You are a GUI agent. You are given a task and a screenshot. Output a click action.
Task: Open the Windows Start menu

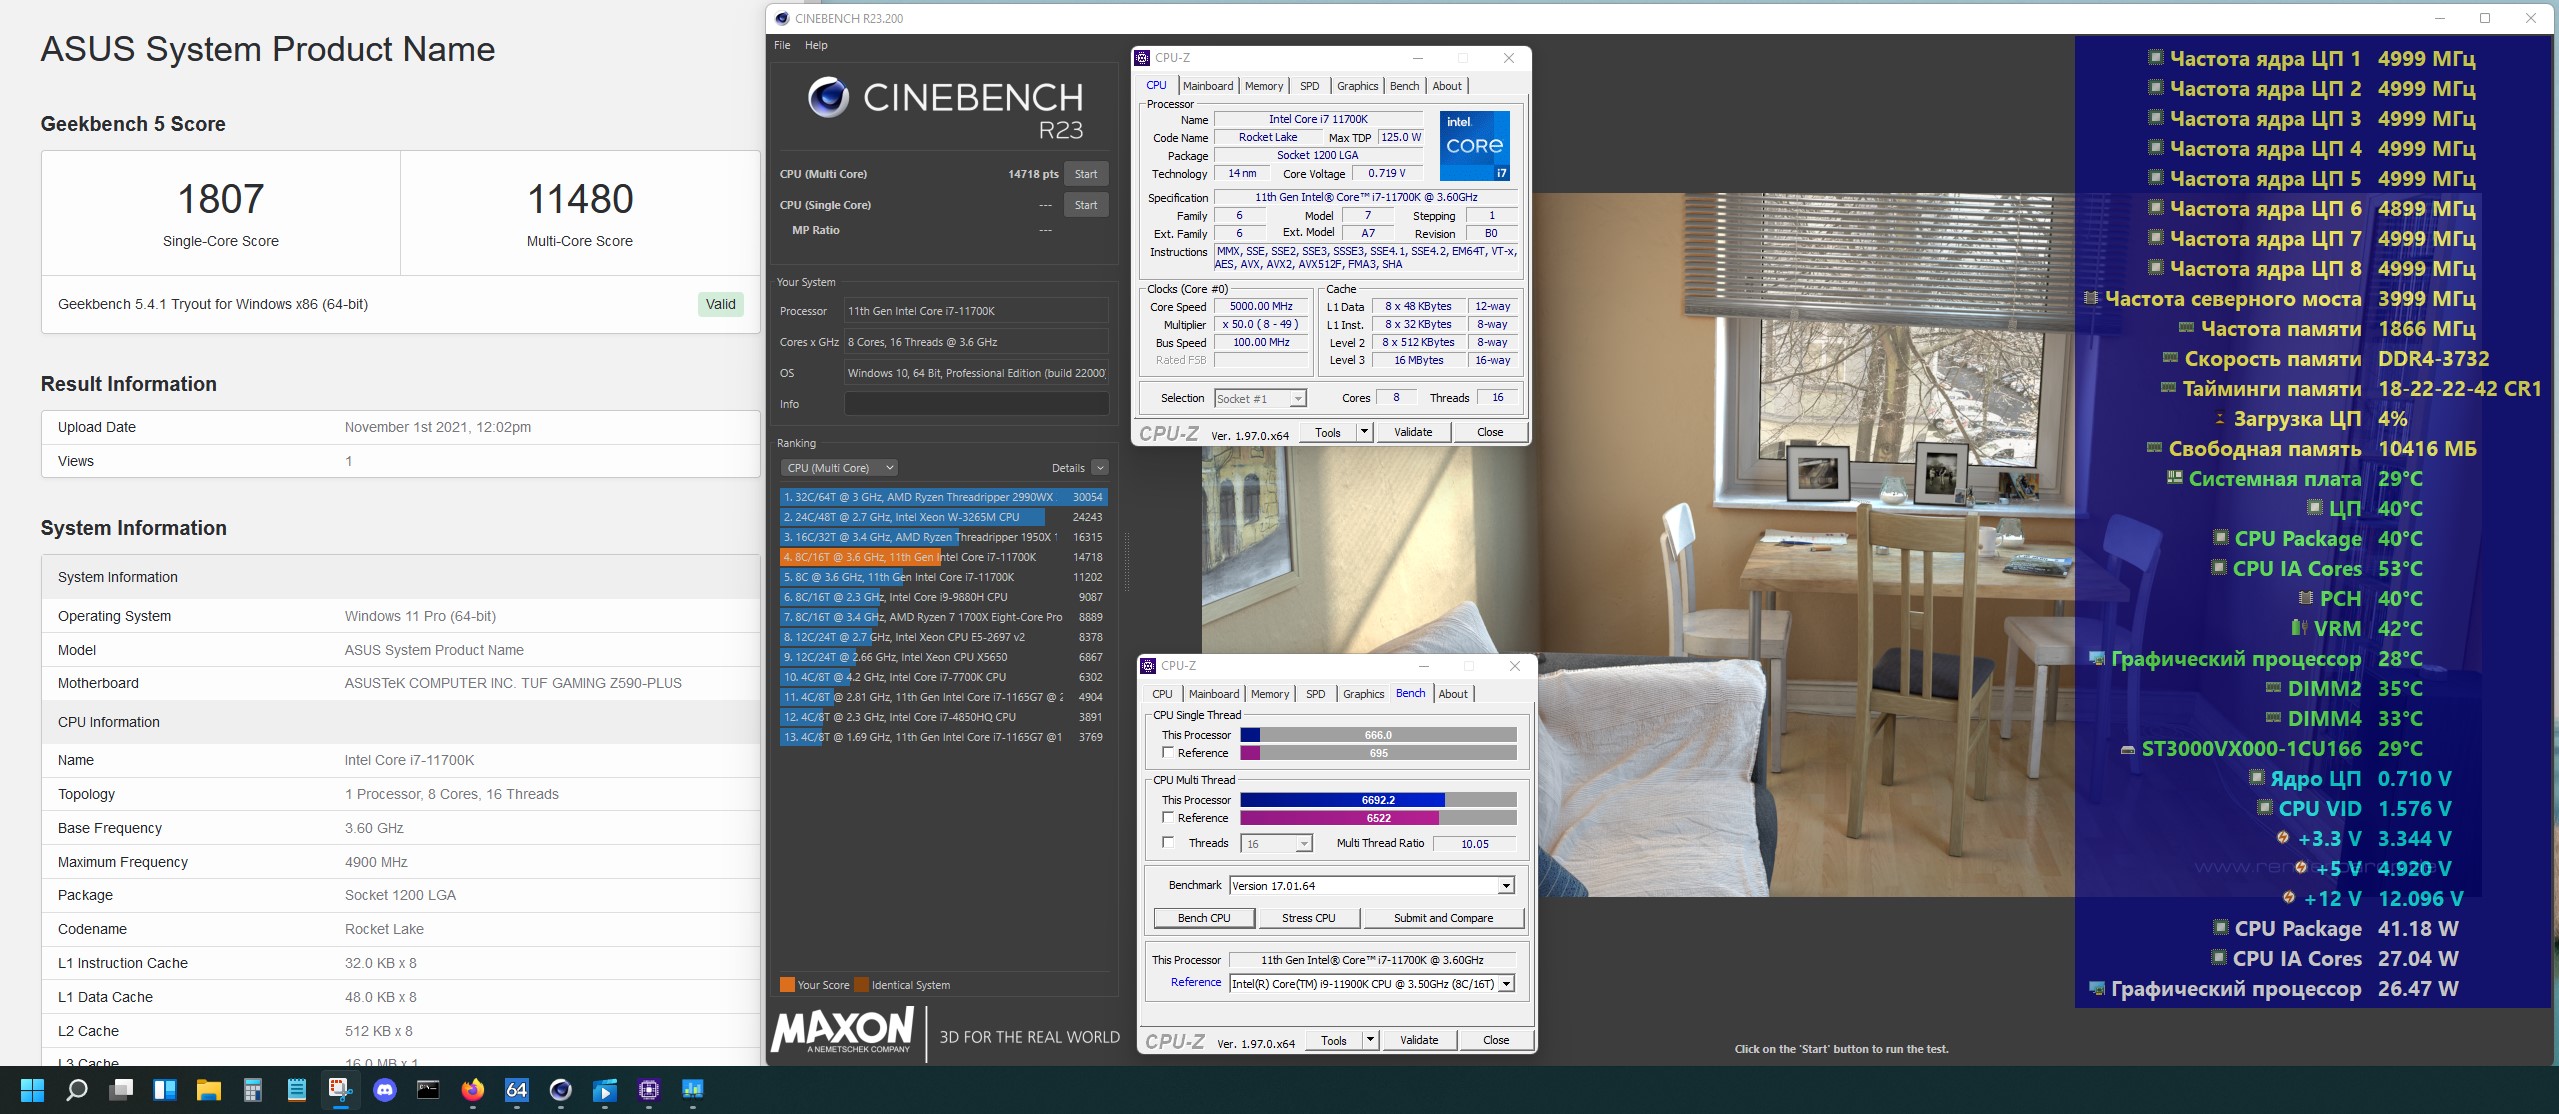point(32,1090)
